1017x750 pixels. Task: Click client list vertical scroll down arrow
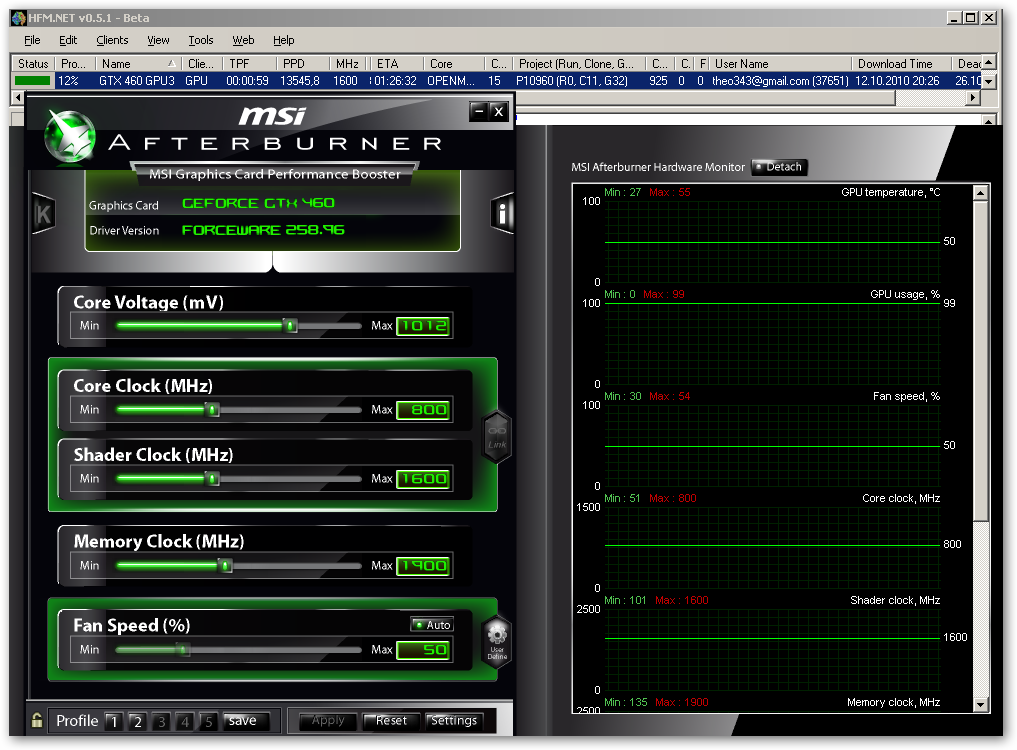988,82
